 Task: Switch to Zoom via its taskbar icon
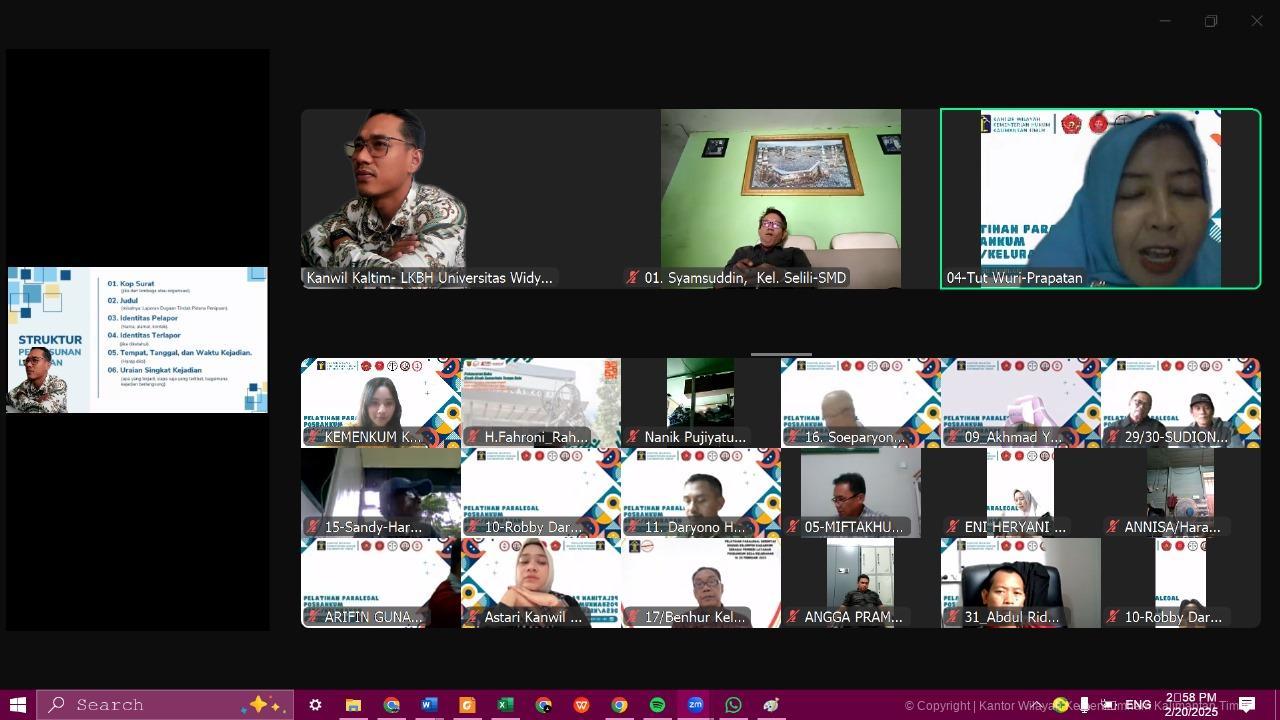point(695,705)
